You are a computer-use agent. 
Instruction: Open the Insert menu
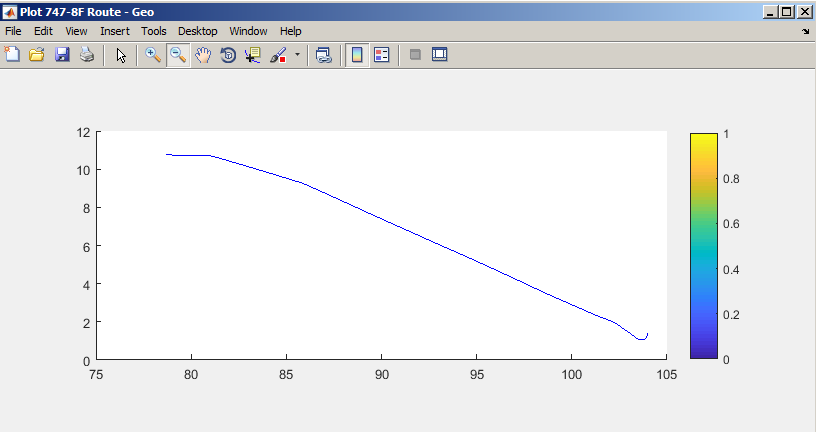click(114, 31)
